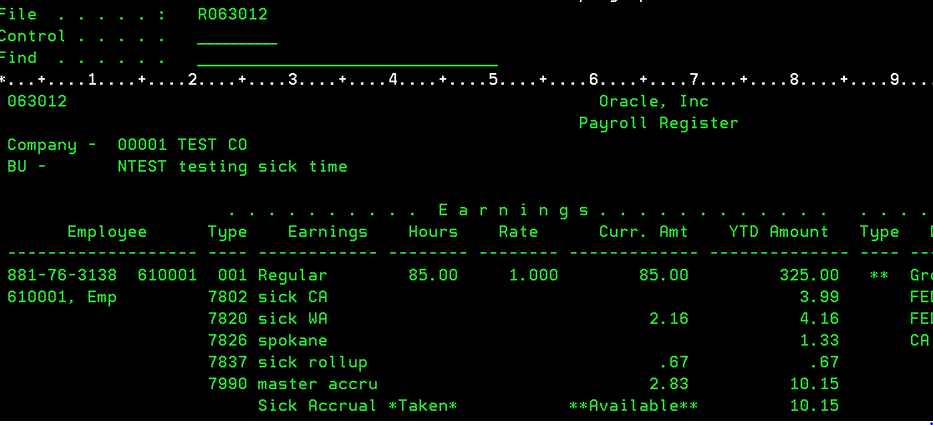Click the **Available** label
Viewport: 933px width, 425px height.
[x=633, y=406]
